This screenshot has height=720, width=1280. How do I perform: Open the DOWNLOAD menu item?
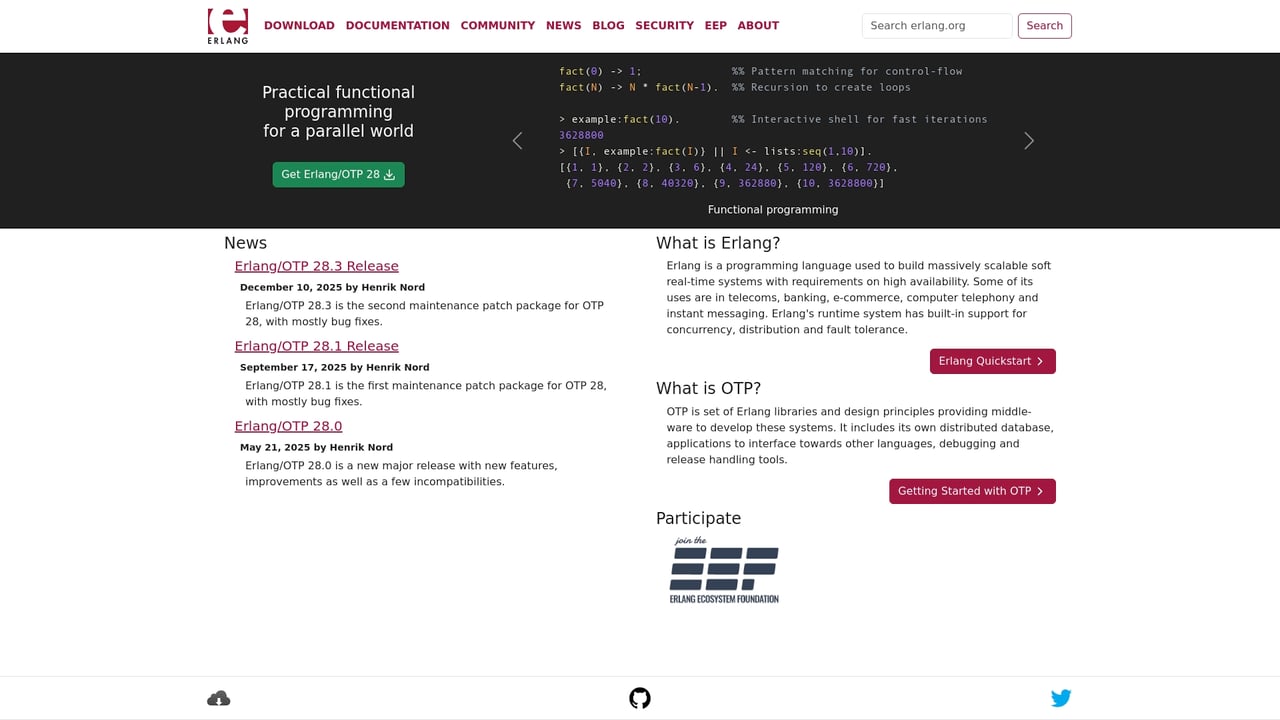299,25
